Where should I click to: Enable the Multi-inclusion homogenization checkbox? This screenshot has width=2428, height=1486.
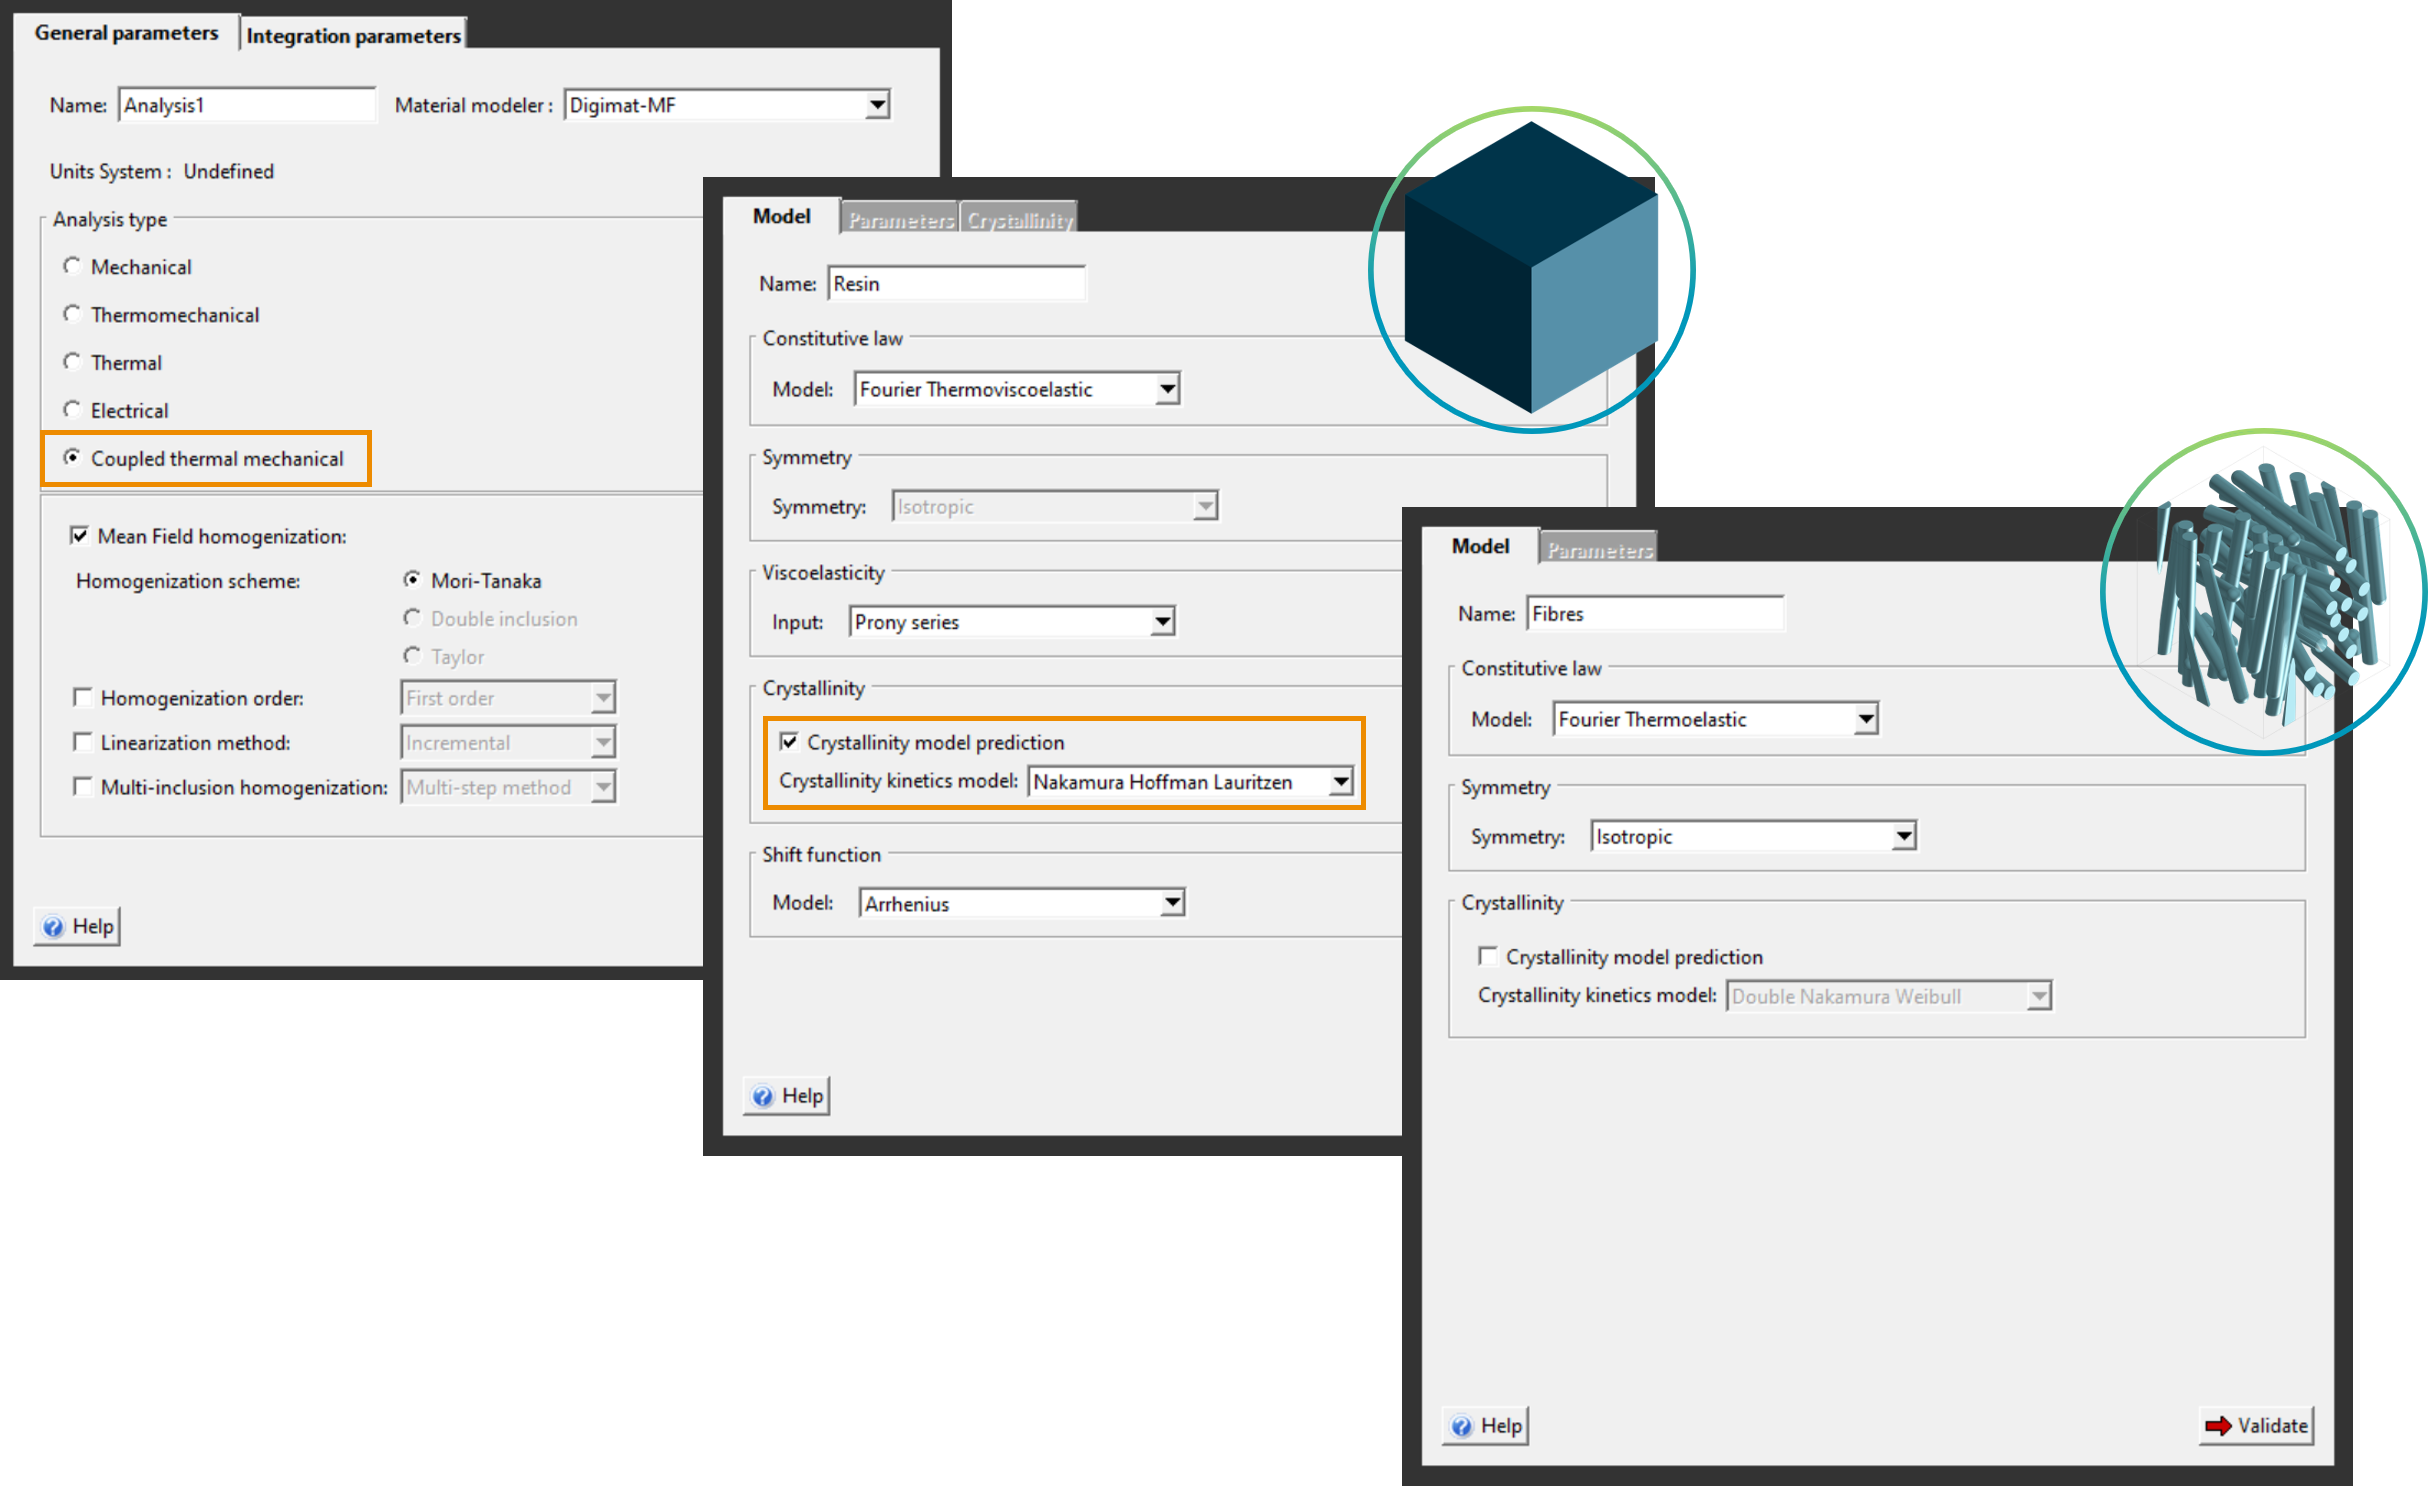[83, 787]
